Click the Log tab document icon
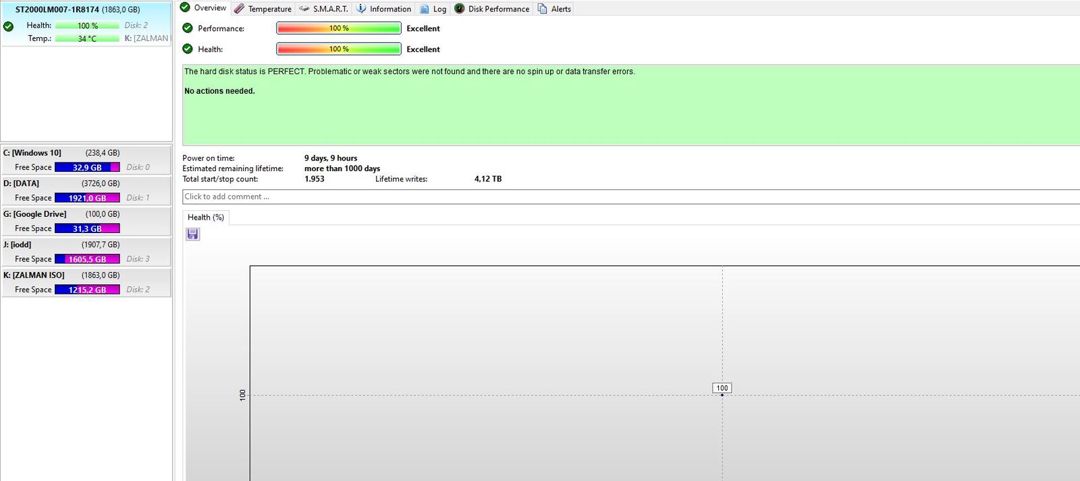Screen dimensions: 1080x481 (x=424, y=8)
